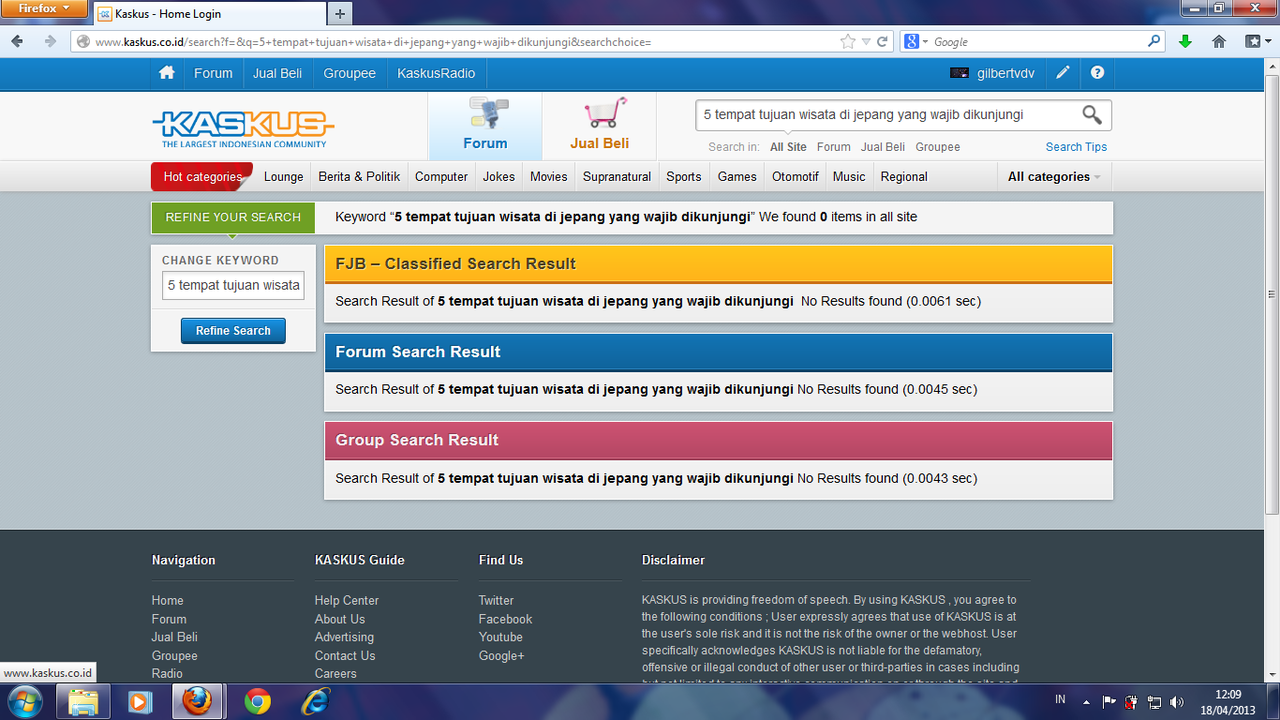Open the Supranatural category
The width and height of the screenshot is (1280, 720).
[x=617, y=177]
